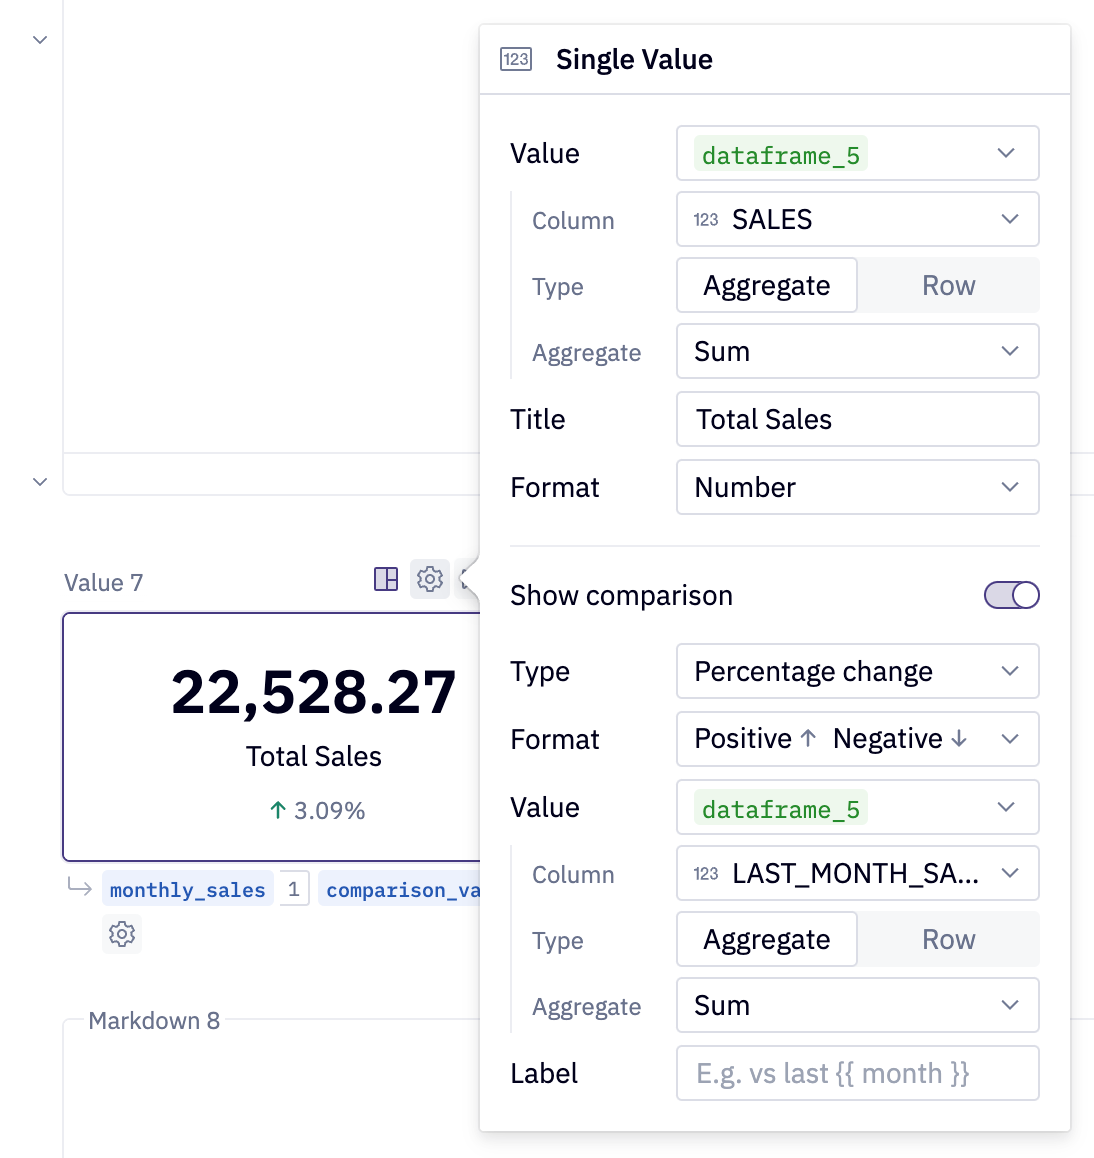Click the layout icon beside Value 7
This screenshot has width=1094, height=1158.
point(386,579)
